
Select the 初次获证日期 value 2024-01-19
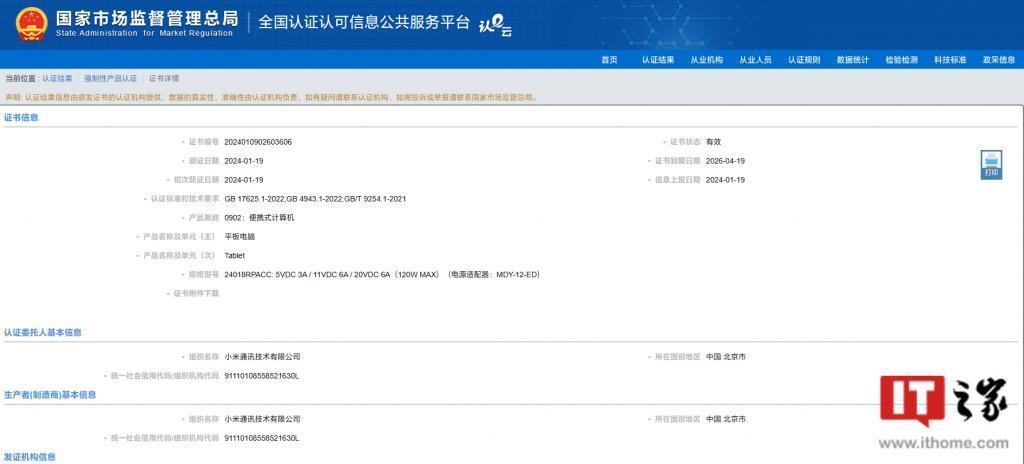tap(244, 180)
